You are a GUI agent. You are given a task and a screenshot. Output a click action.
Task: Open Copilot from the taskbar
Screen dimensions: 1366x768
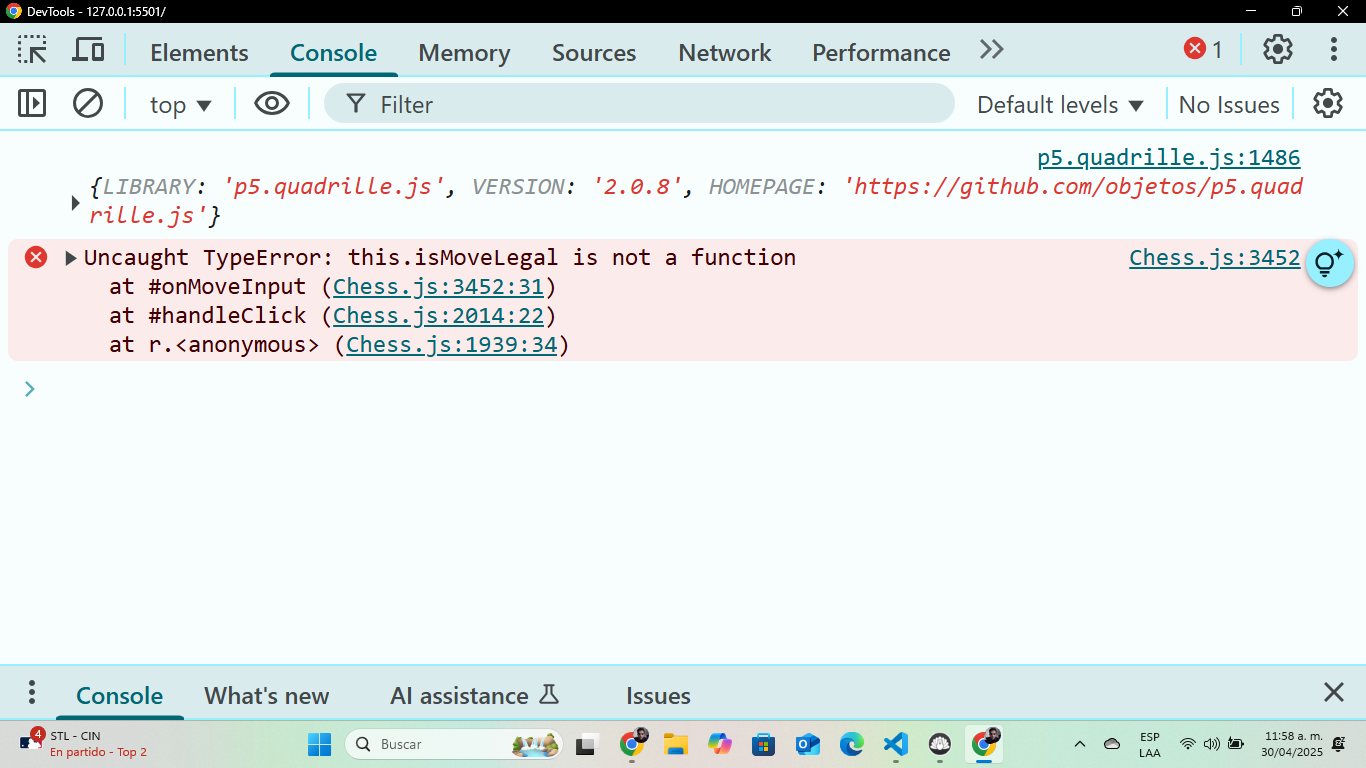pos(720,744)
